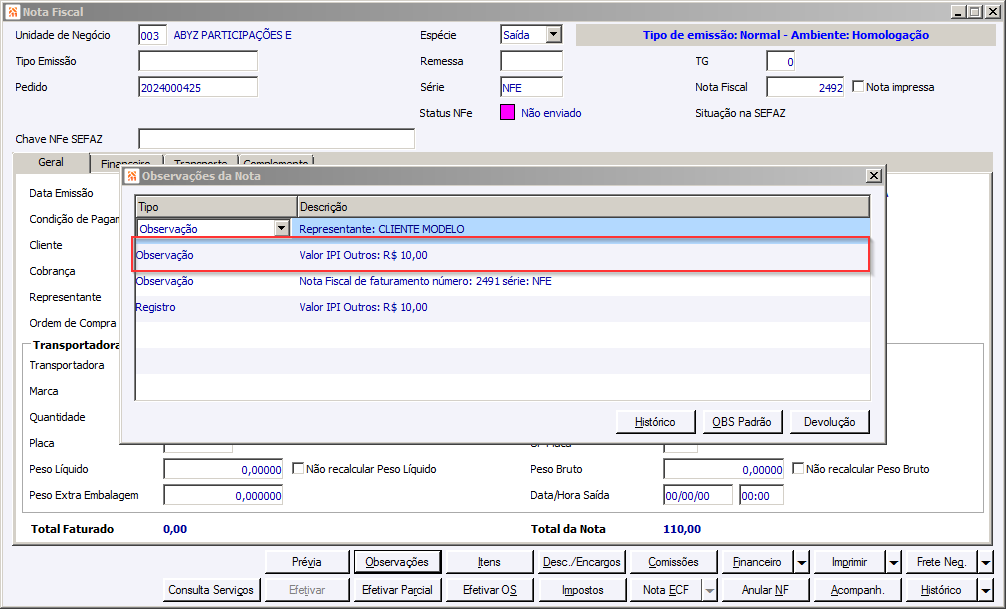Switch to the Financeiro tab

[x=126, y=163]
